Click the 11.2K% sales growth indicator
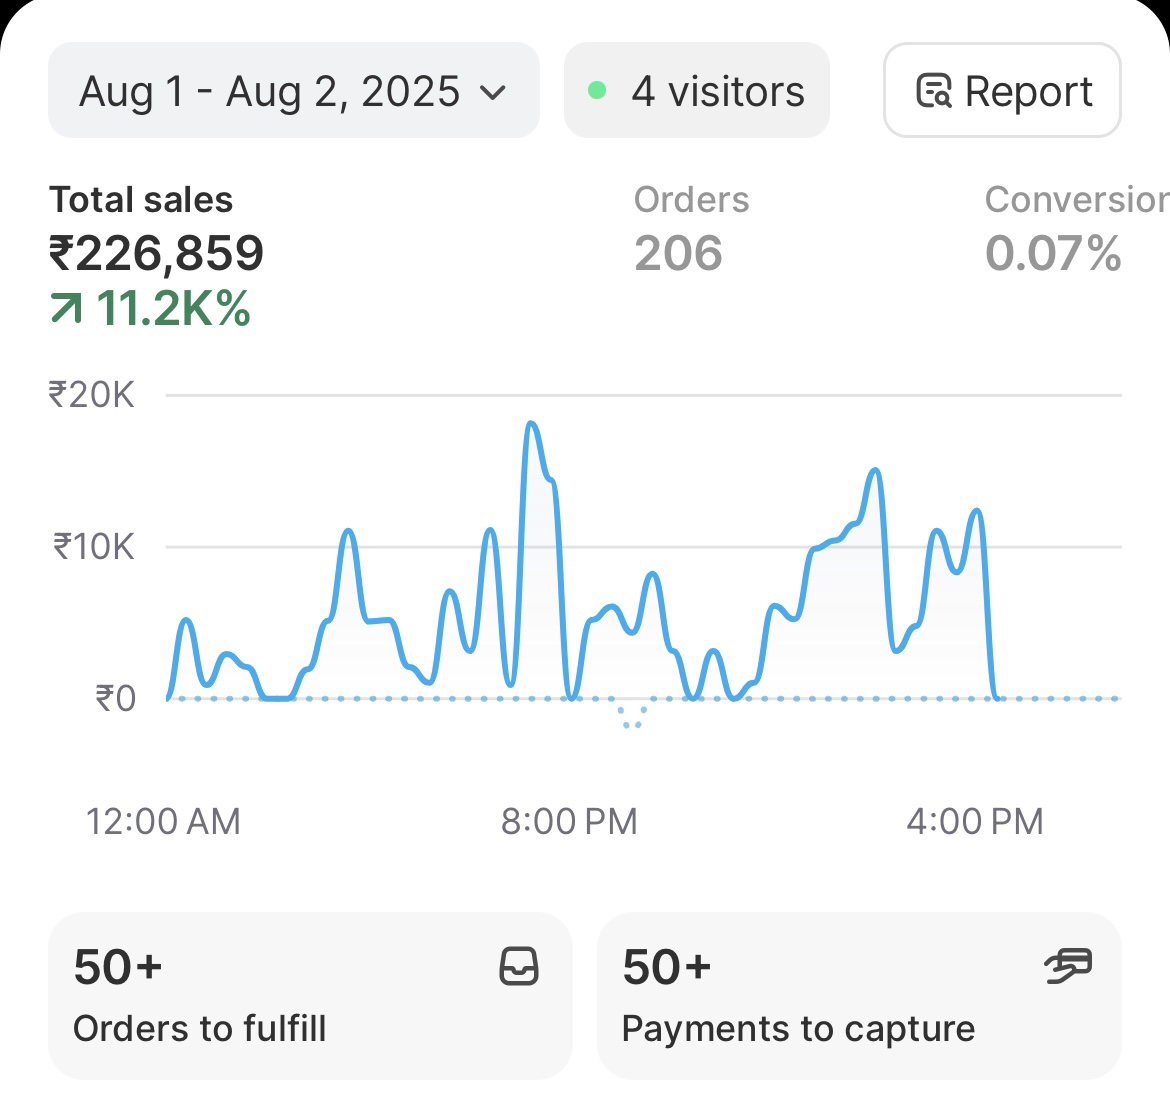The width and height of the screenshot is (1170, 1103). pos(172,309)
